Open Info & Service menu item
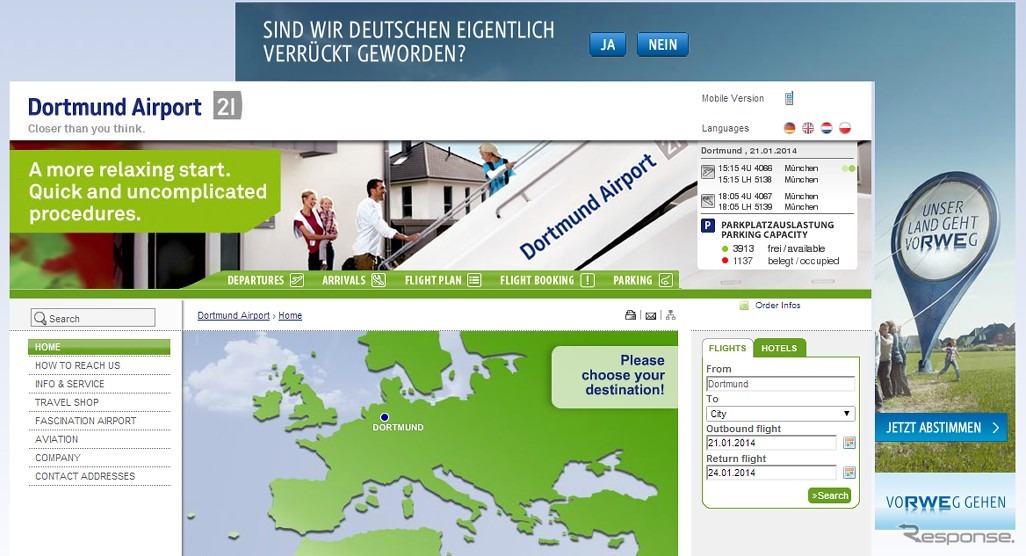Image resolution: width=1026 pixels, height=556 pixels. click(x=99, y=383)
